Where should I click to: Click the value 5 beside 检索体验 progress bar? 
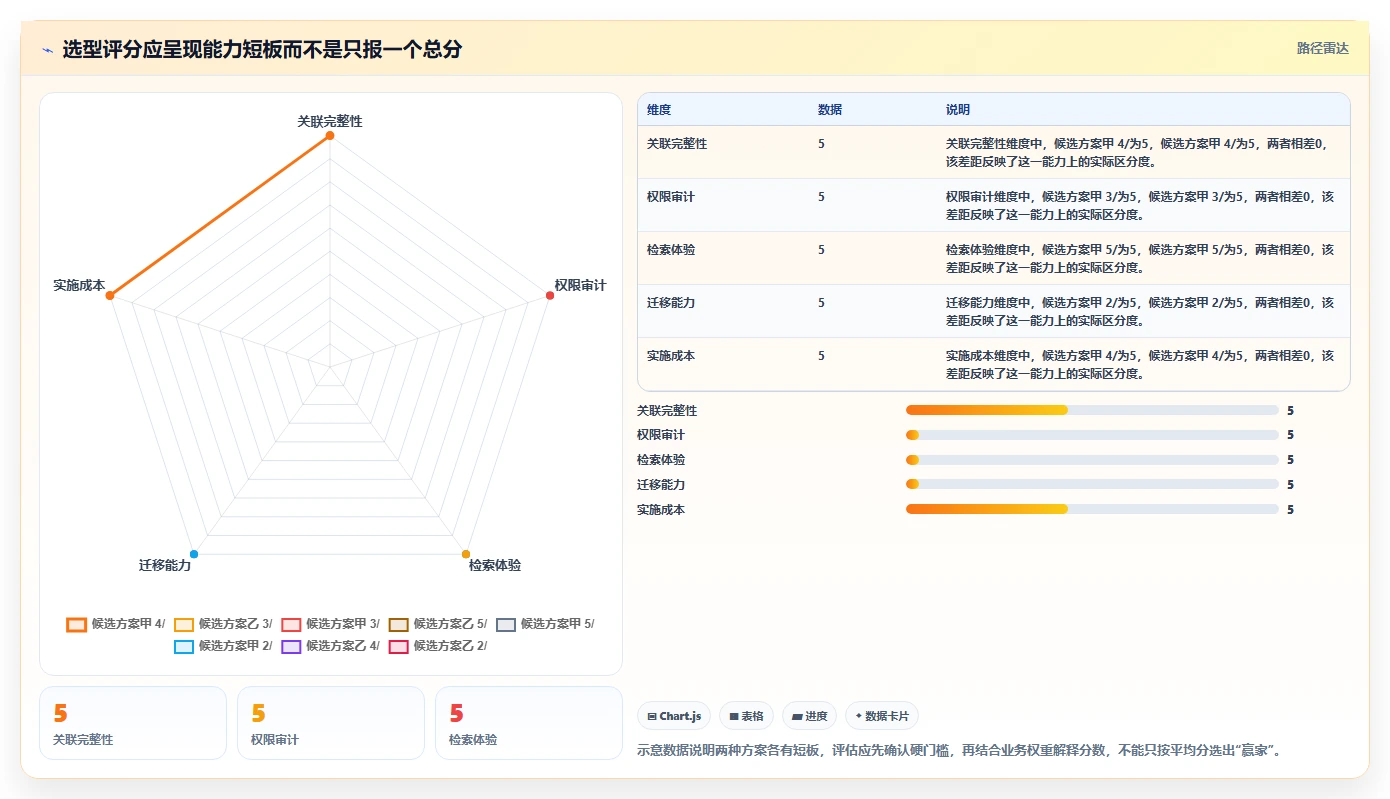[1290, 460]
